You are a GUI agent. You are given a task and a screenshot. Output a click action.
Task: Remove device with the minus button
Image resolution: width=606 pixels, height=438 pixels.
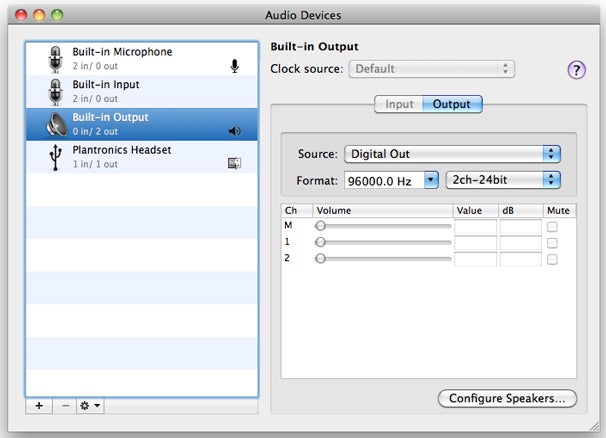coord(65,406)
